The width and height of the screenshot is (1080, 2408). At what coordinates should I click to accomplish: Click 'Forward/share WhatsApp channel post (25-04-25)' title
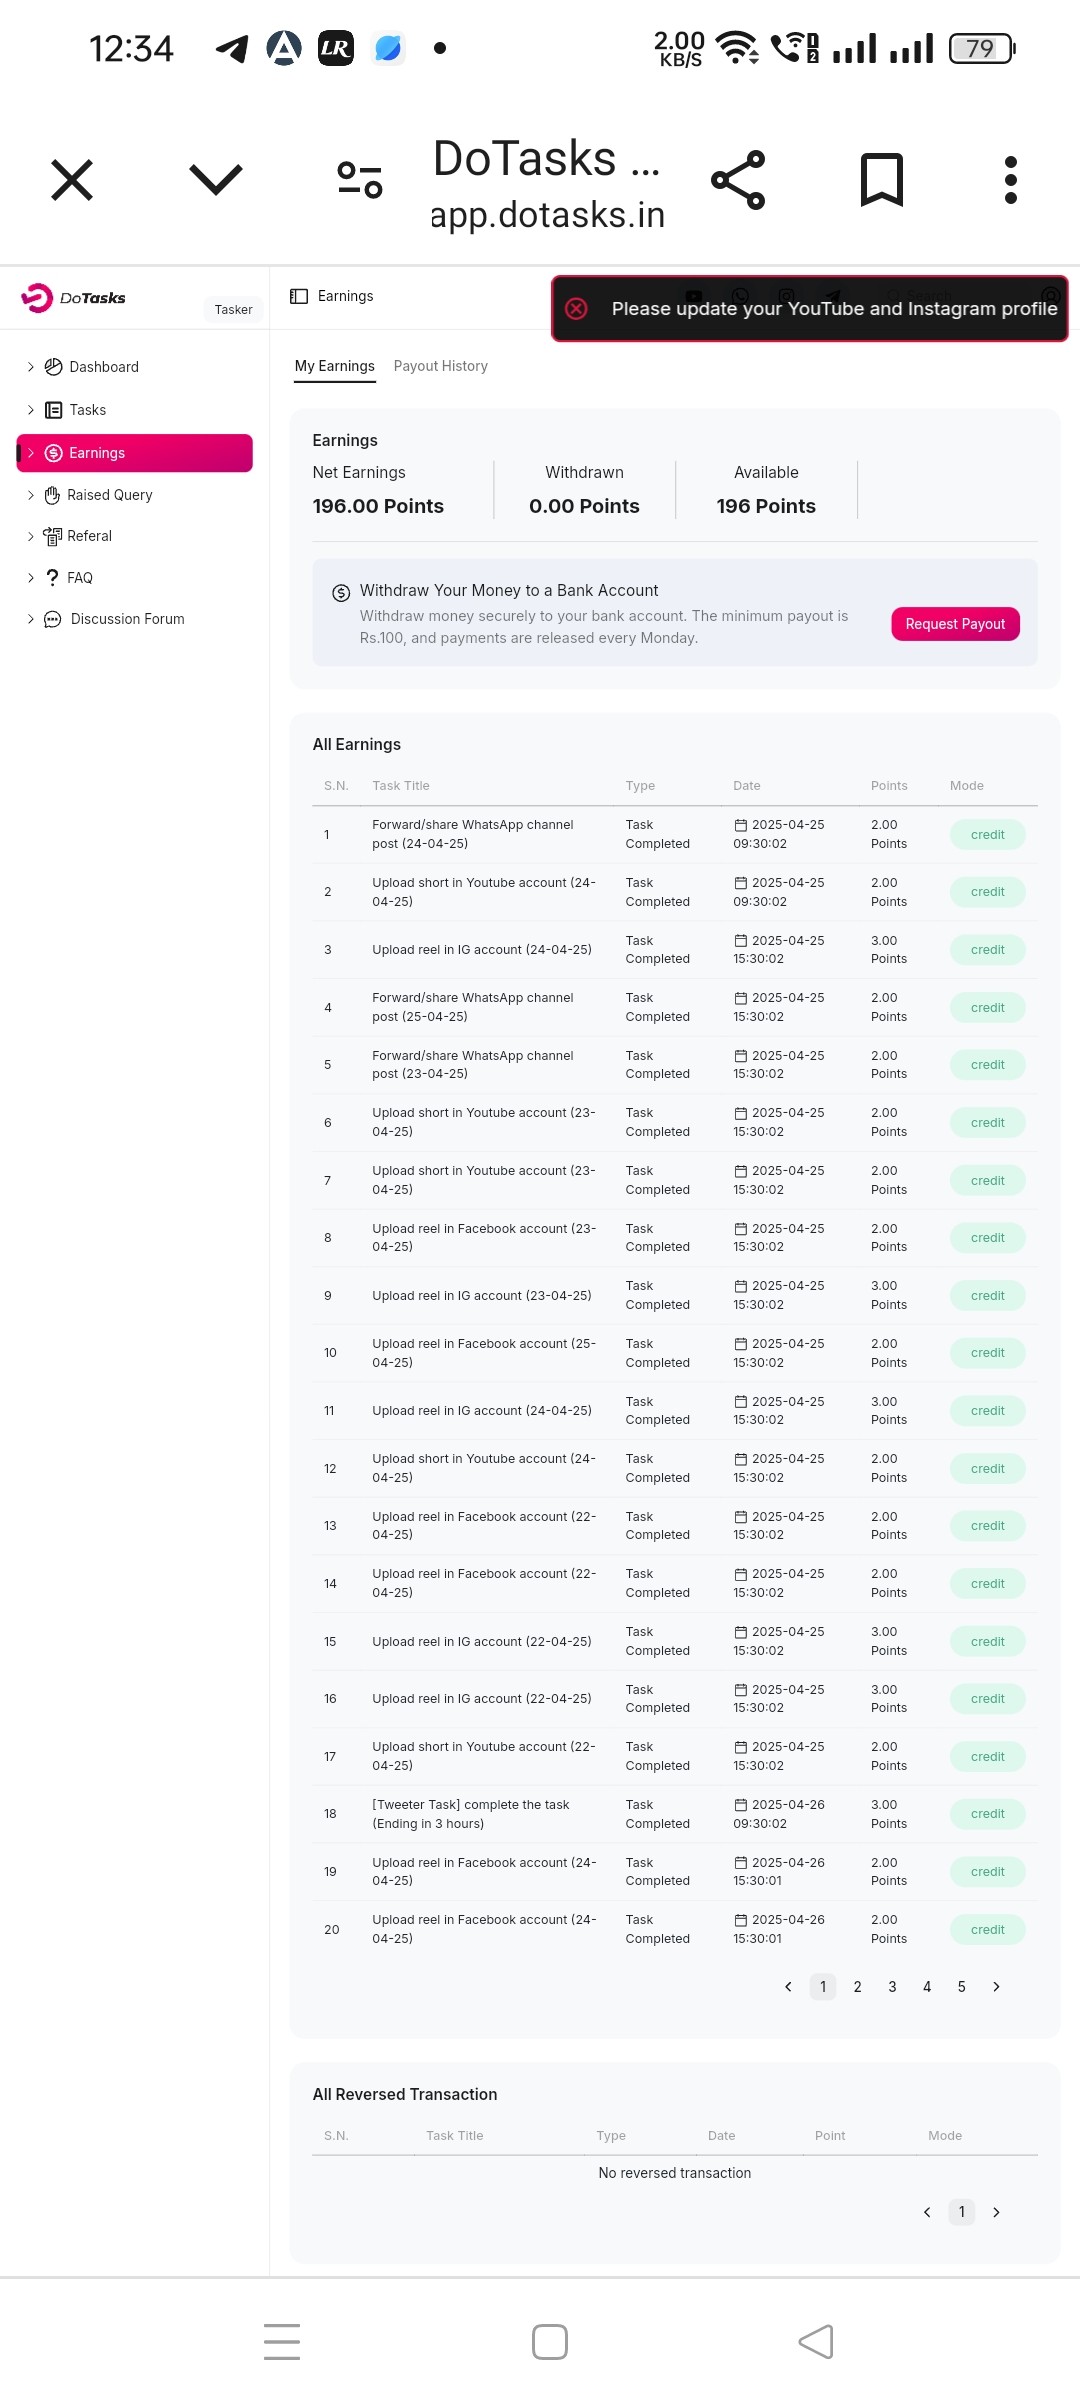coord(473,1007)
